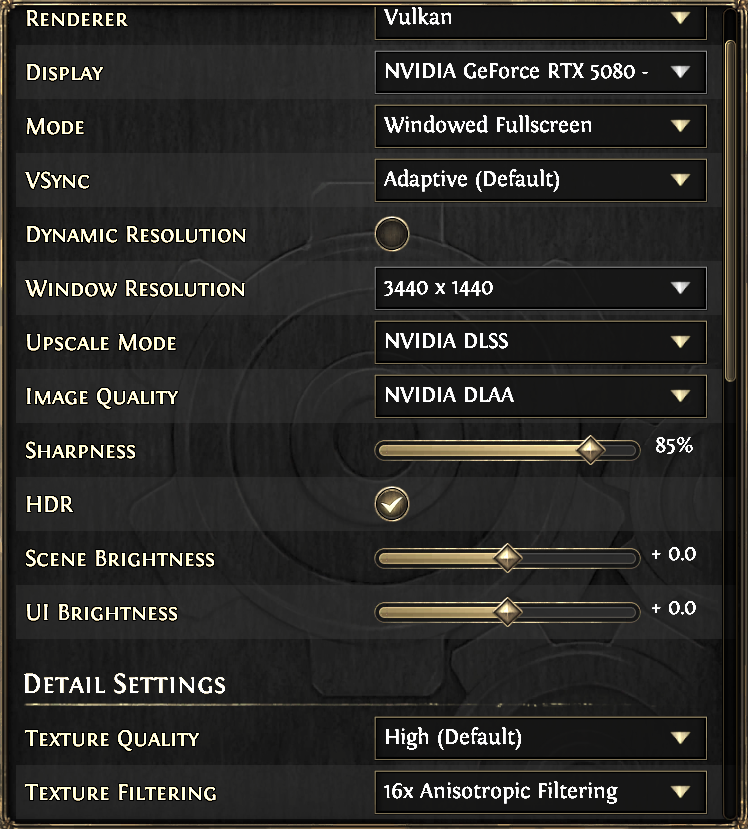Expand the Display dropdown for NVIDIA GeForce
748x829 pixels.
click(x=540, y=72)
